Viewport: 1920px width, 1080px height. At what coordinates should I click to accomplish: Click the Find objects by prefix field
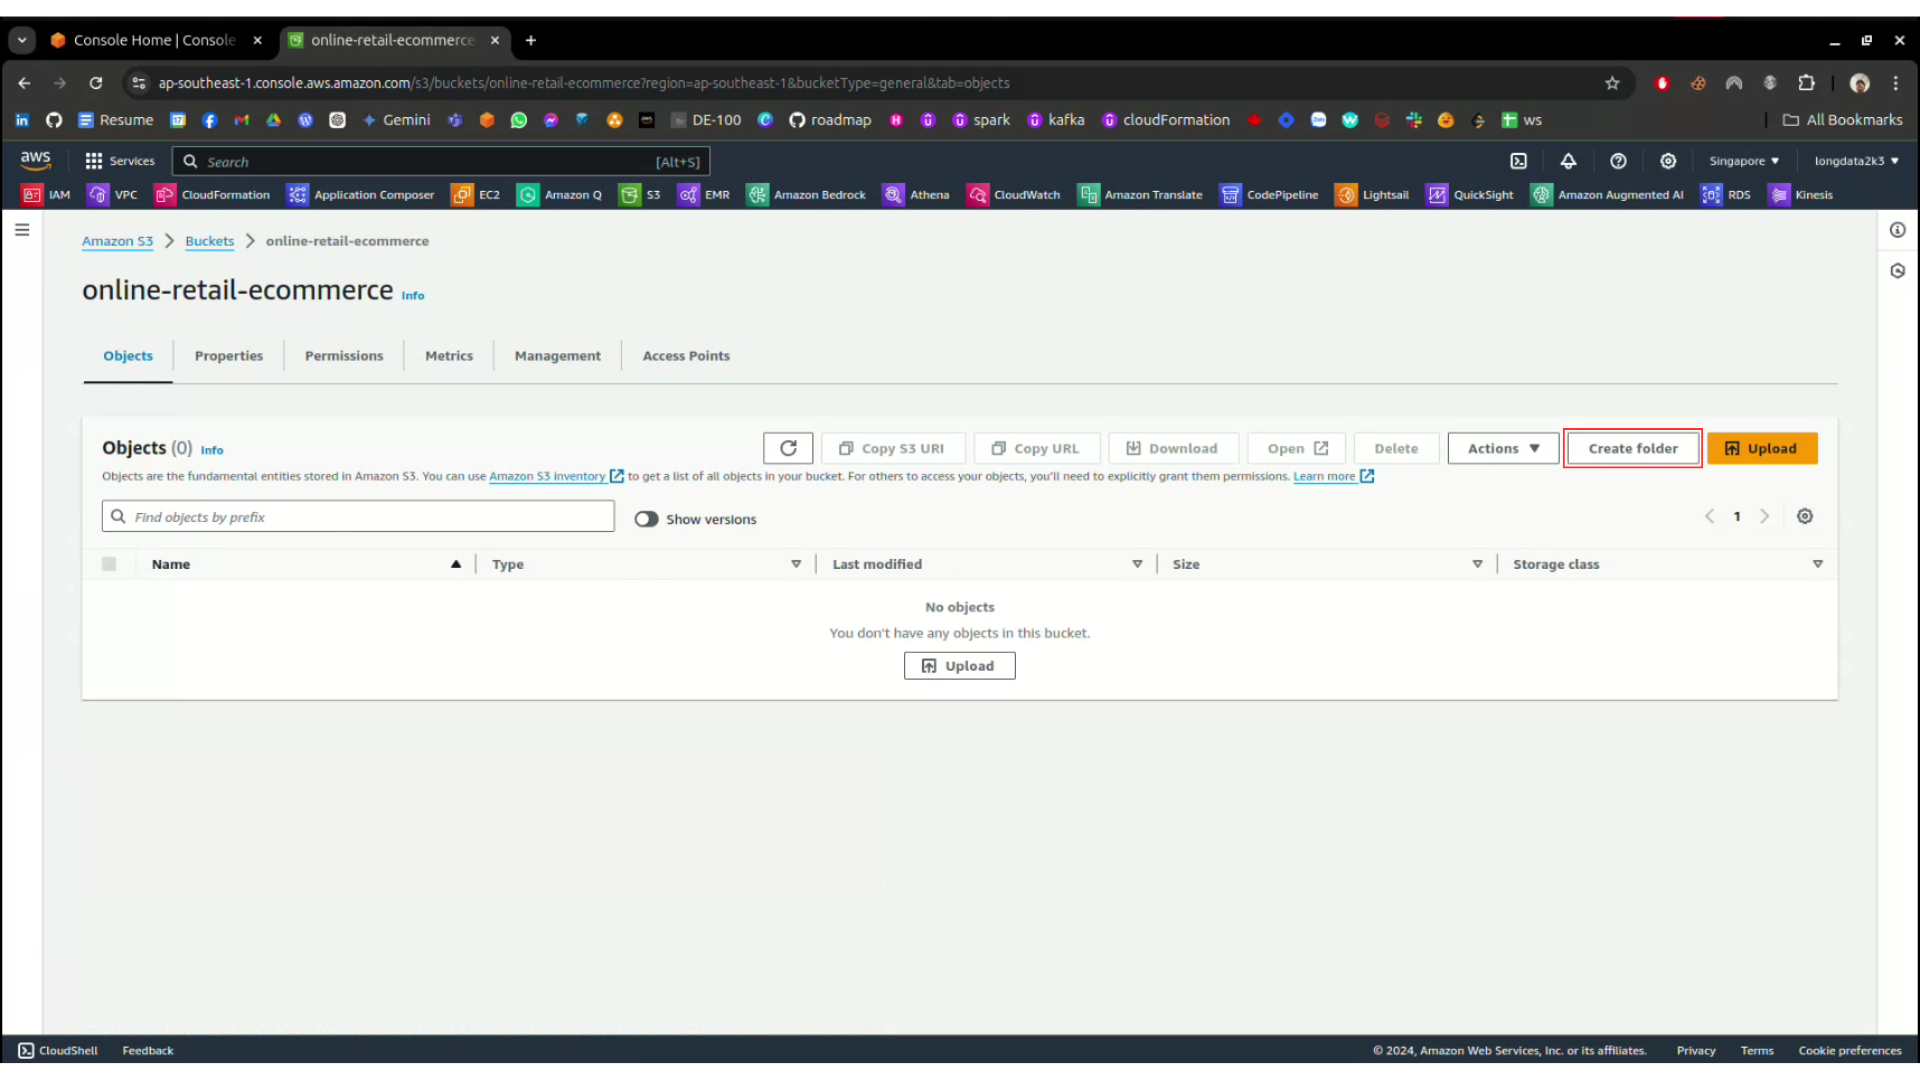(x=358, y=517)
